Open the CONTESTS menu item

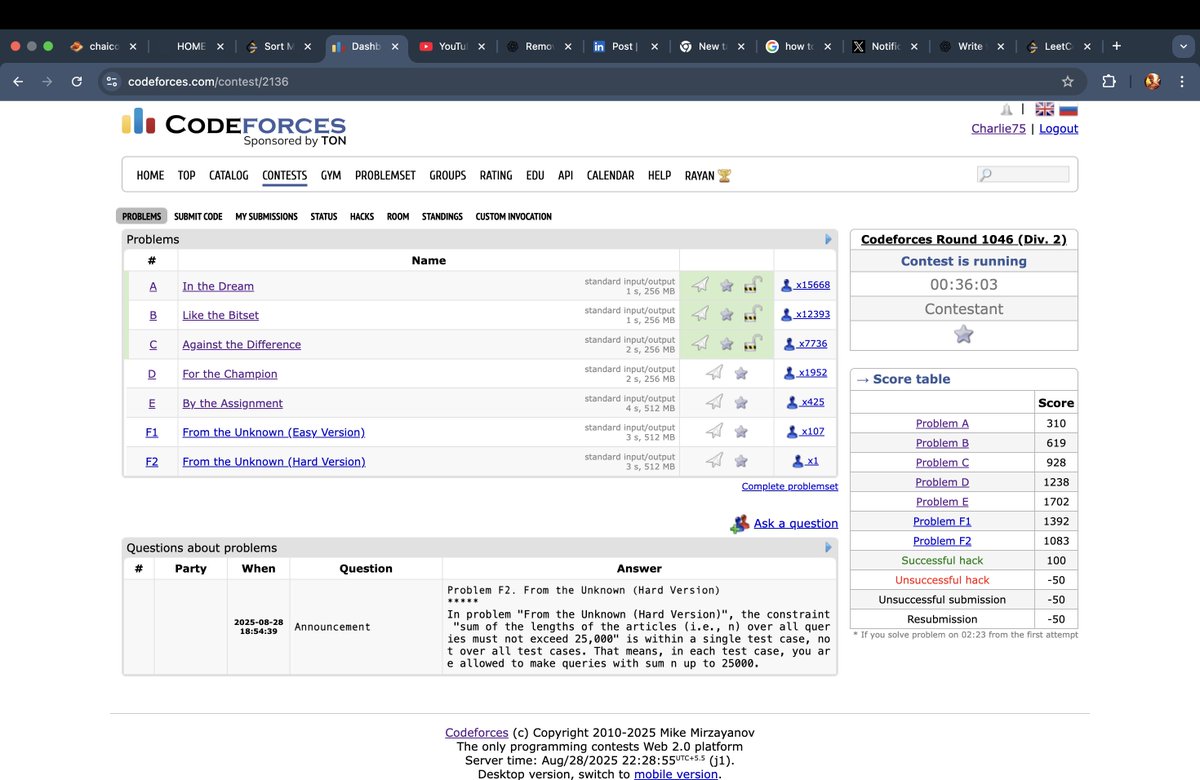tap(285, 175)
